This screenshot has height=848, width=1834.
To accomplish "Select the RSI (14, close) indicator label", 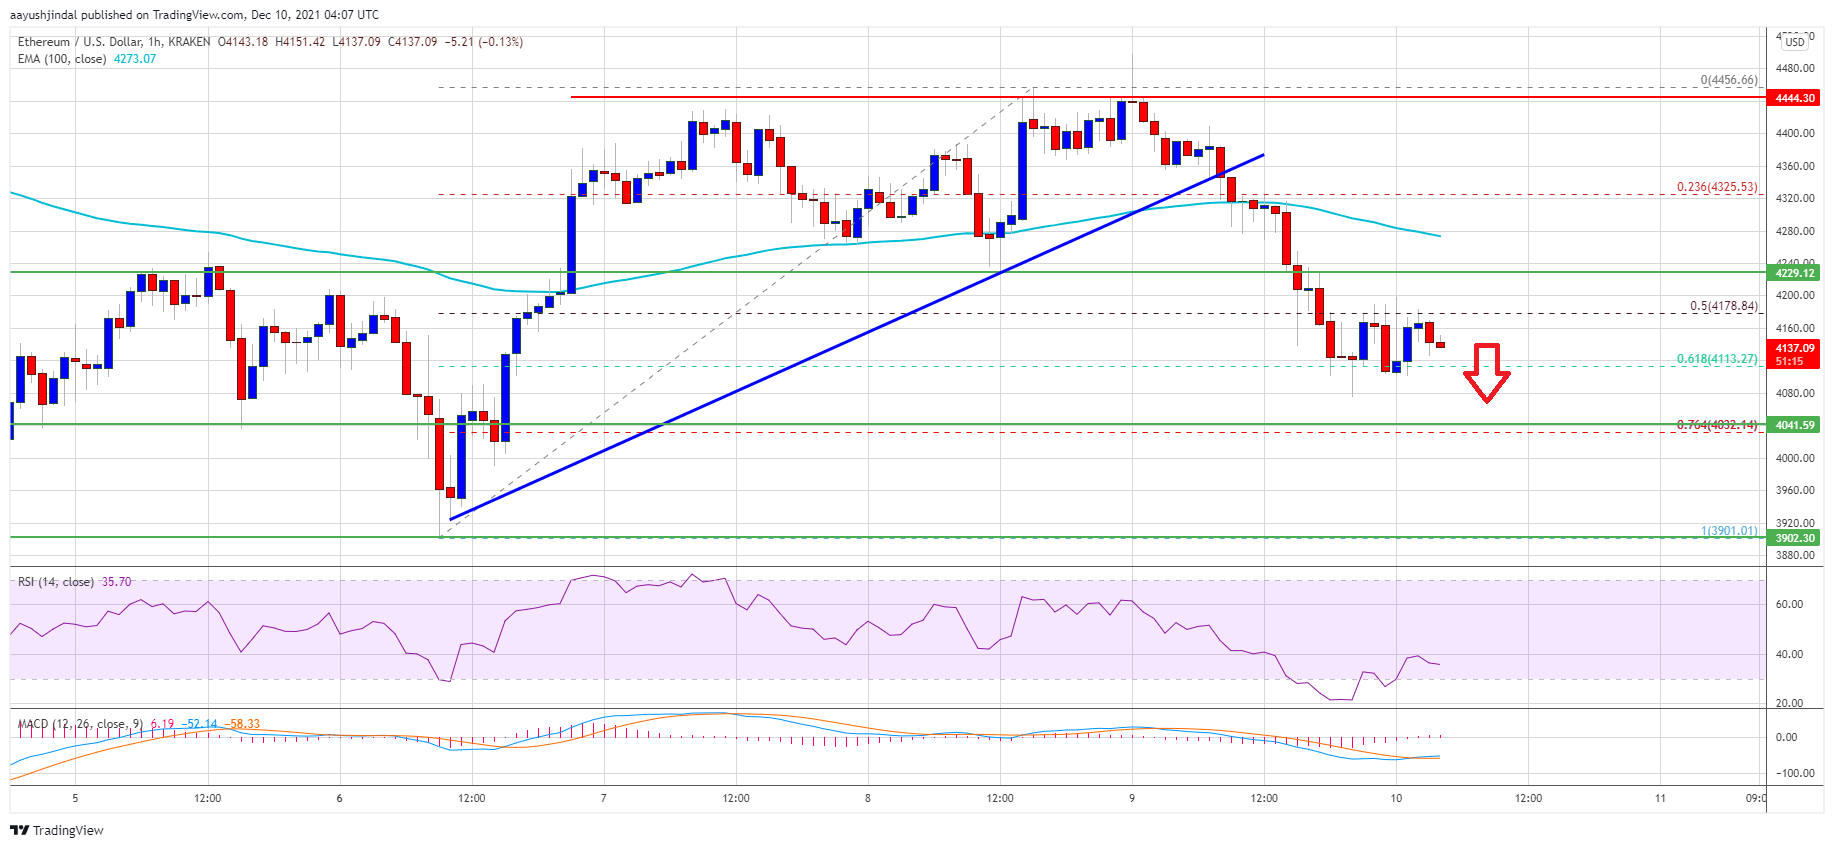I will point(56,582).
